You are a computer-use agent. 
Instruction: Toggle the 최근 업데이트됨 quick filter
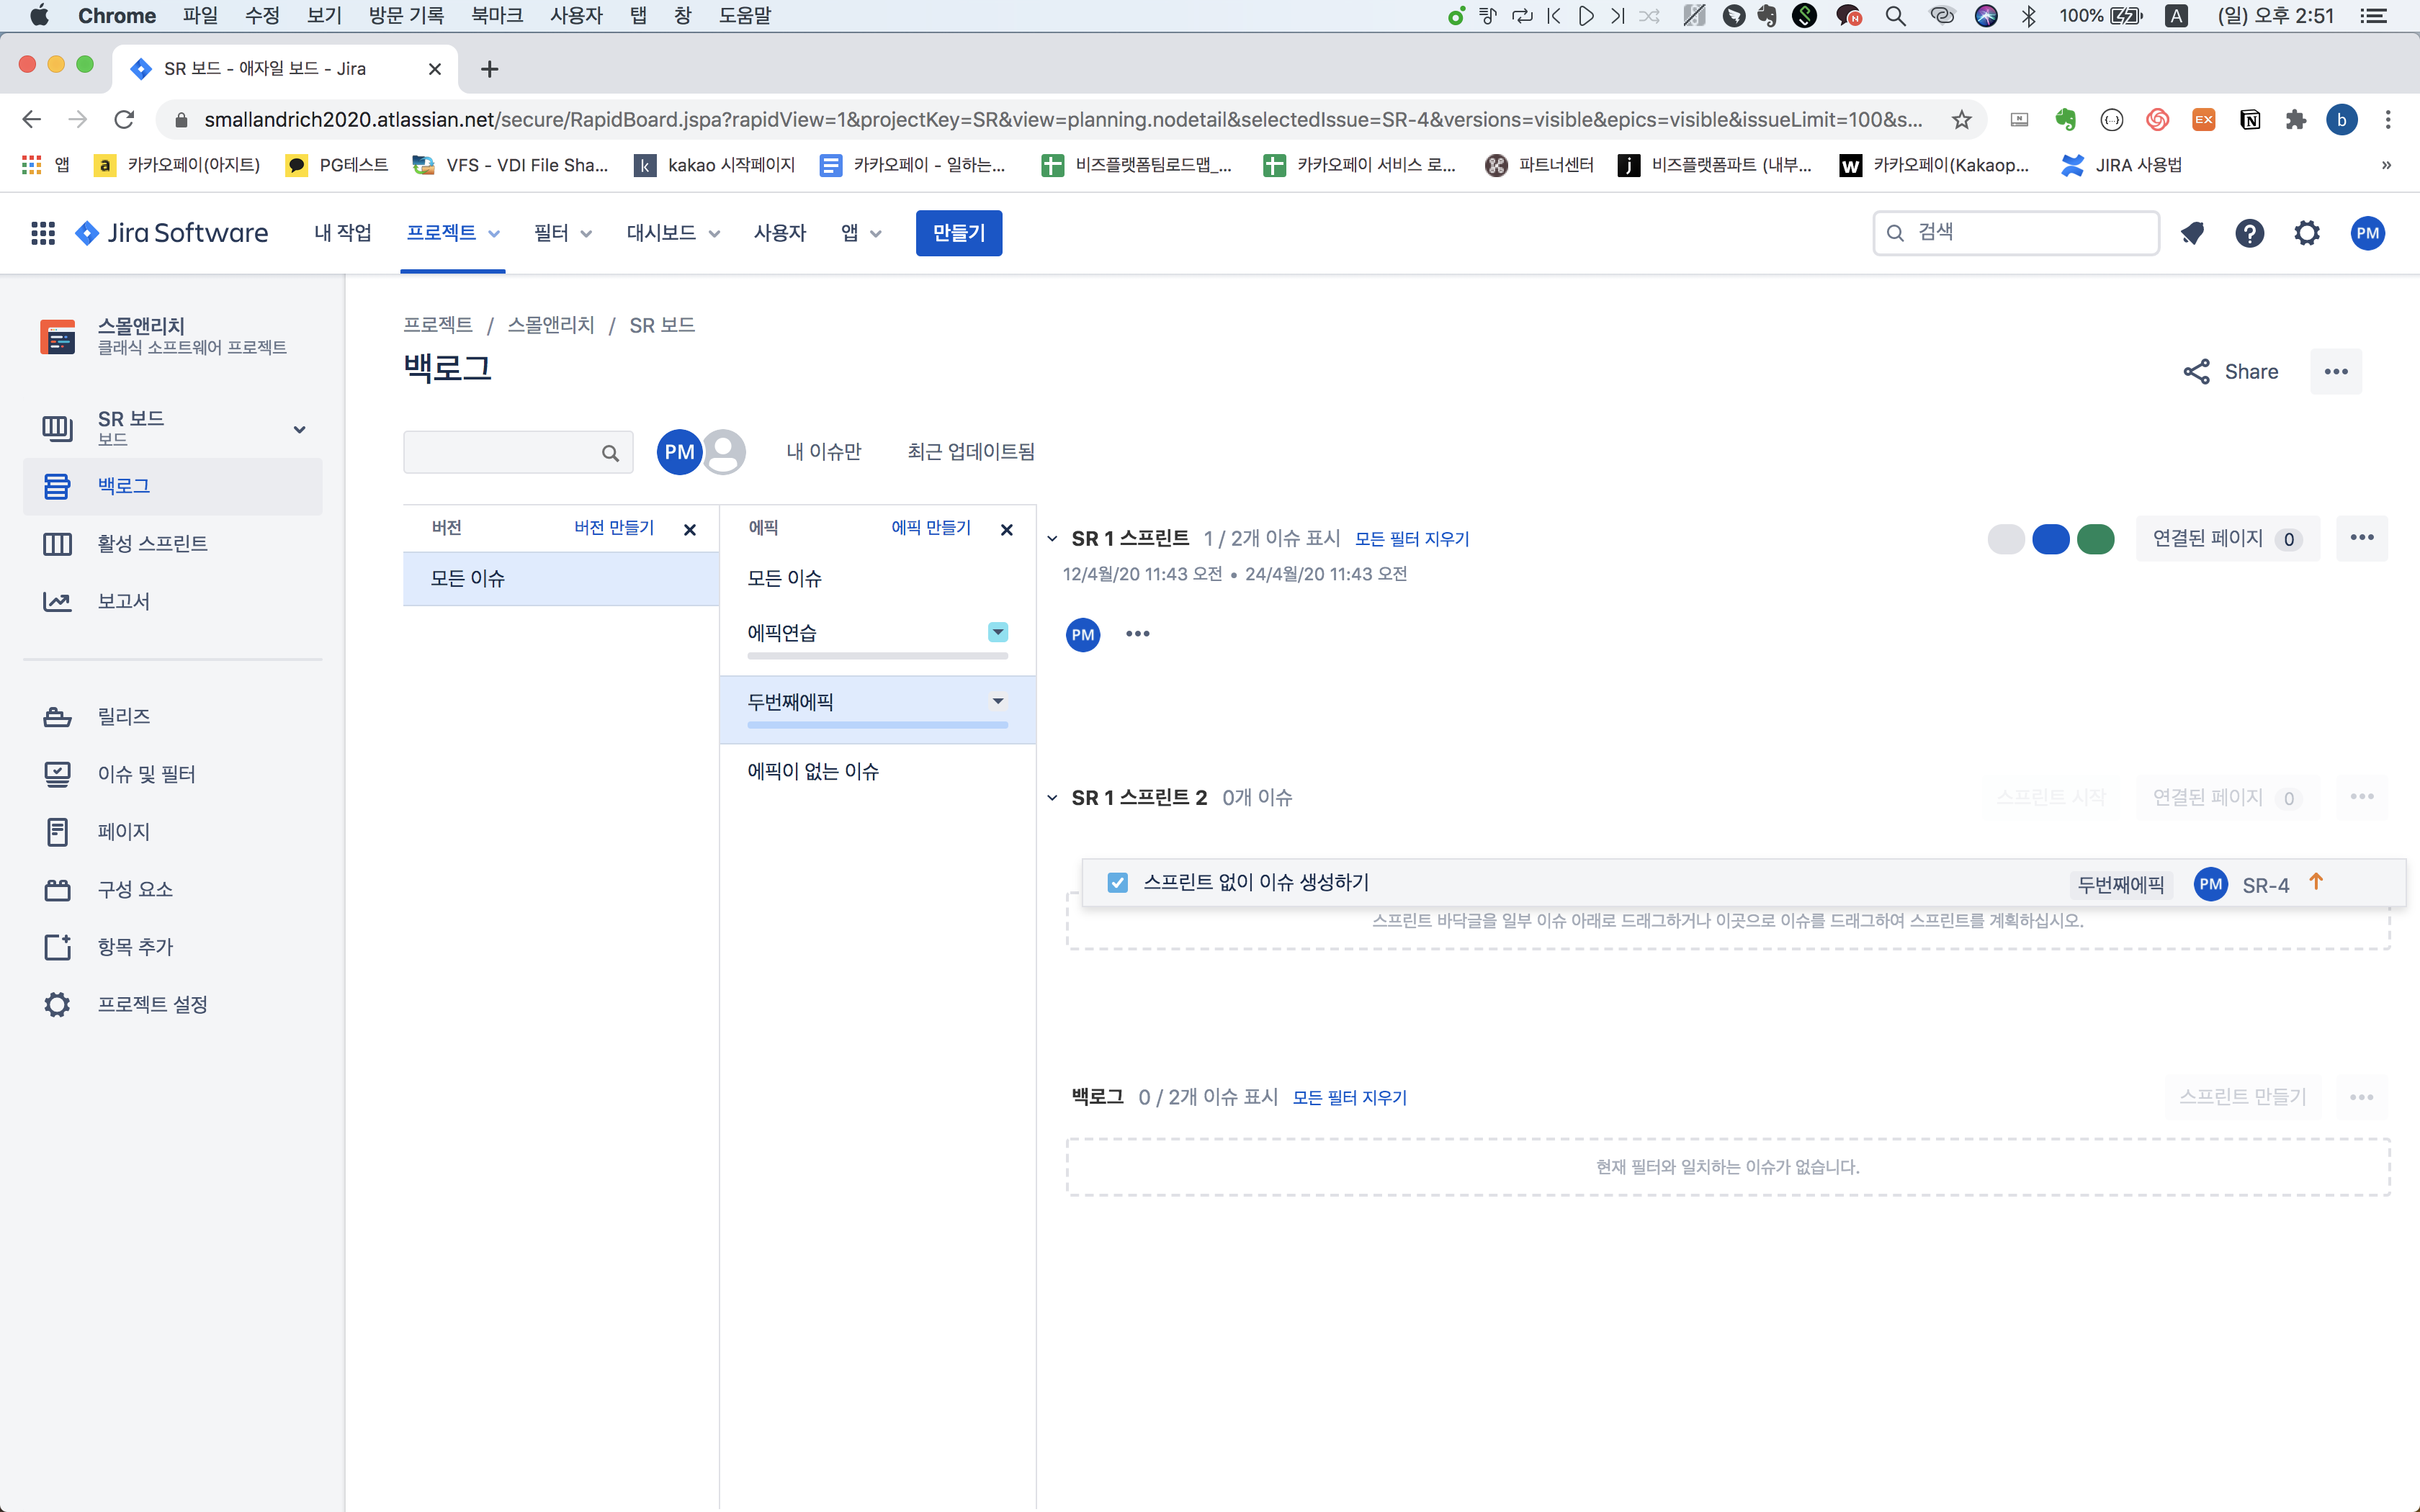(970, 452)
